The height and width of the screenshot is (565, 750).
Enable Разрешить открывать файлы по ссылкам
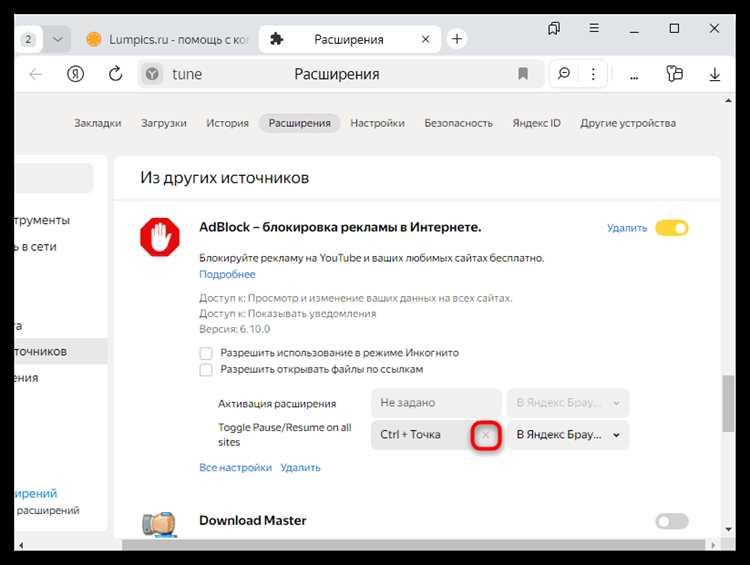coord(206,370)
